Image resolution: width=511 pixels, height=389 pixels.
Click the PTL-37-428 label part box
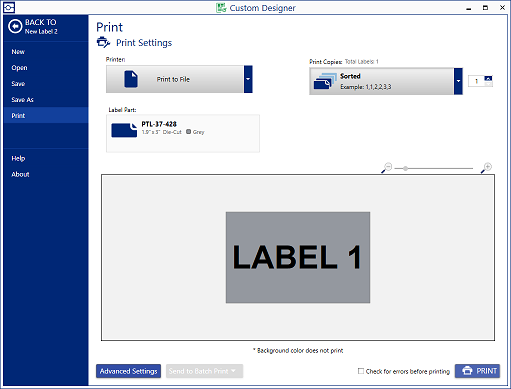pyautogui.click(x=183, y=133)
